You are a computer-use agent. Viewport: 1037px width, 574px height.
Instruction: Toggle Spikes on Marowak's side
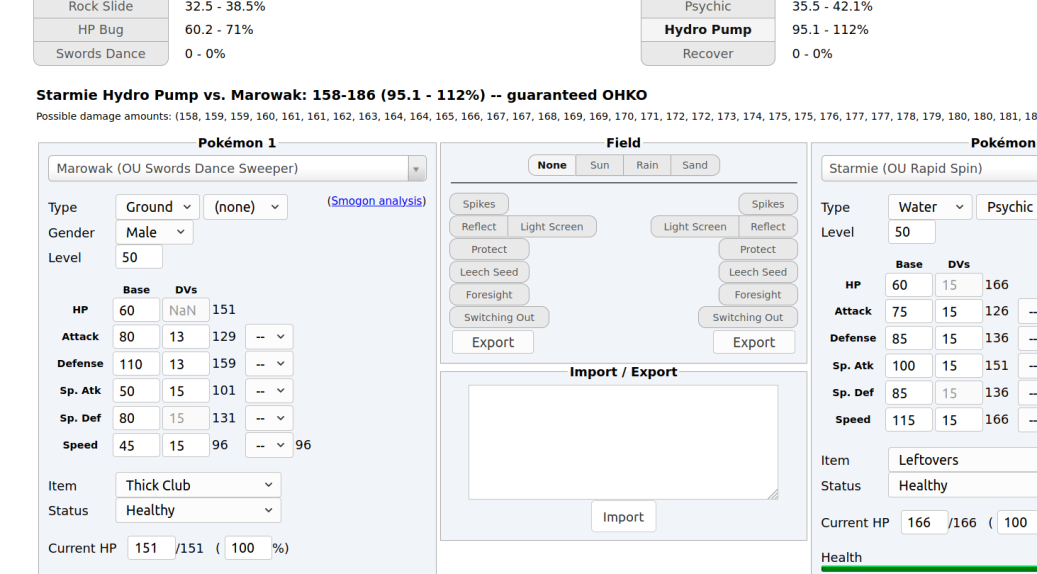click(x=479, y=204)
